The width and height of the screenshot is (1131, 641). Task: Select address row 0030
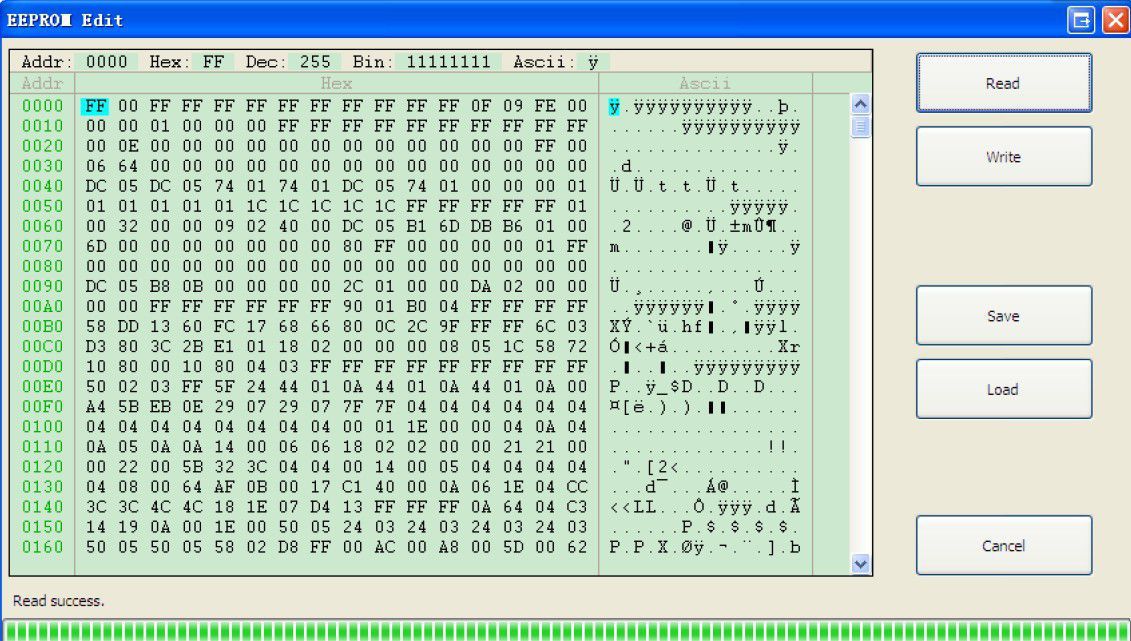(43, 166)
